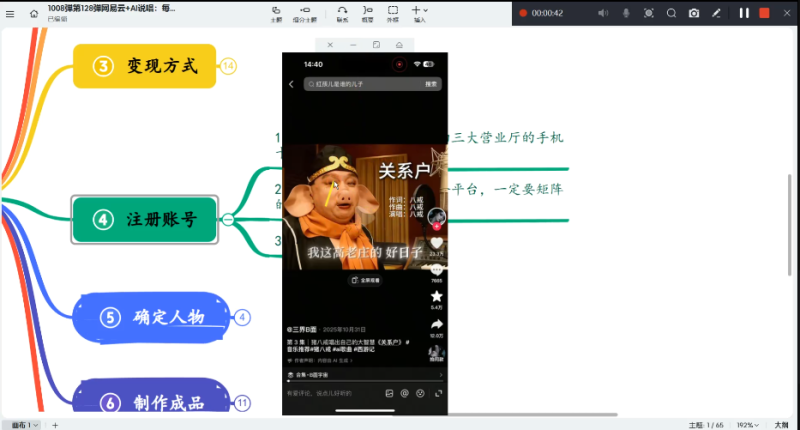Toggle system sound in recorder bar

603,13
